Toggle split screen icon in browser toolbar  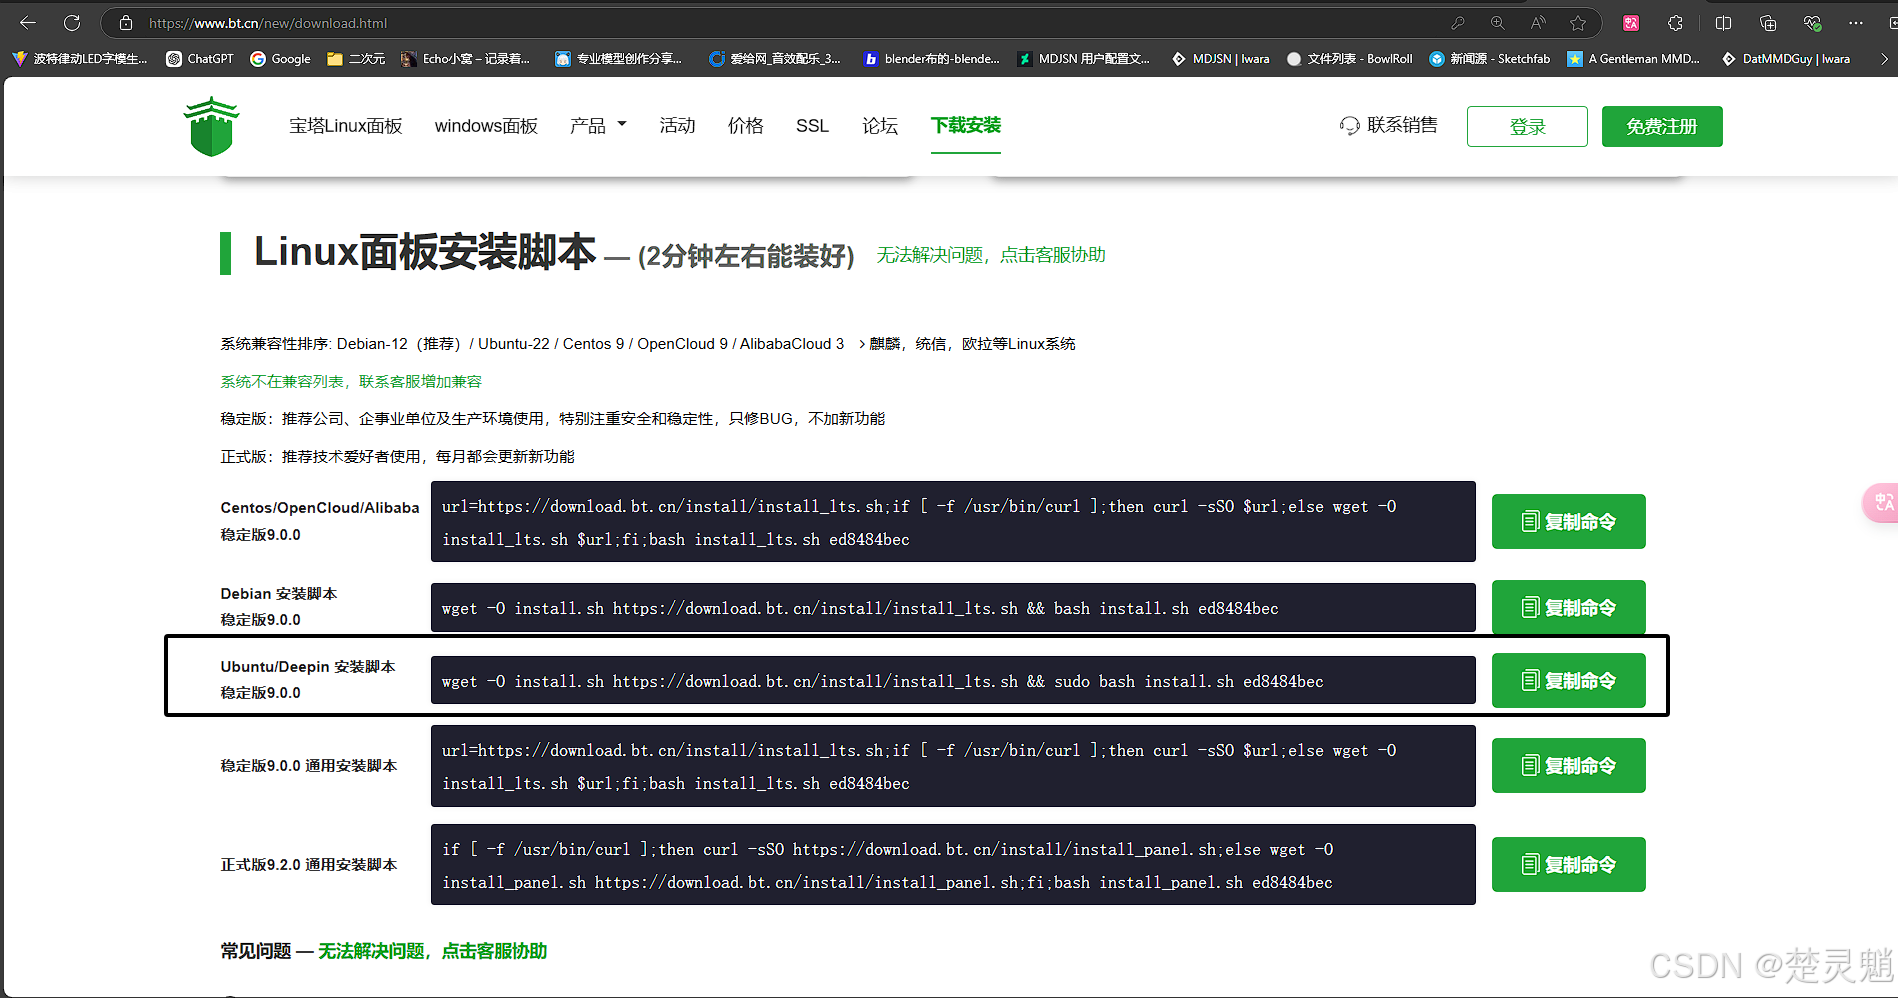(1723, 23)
